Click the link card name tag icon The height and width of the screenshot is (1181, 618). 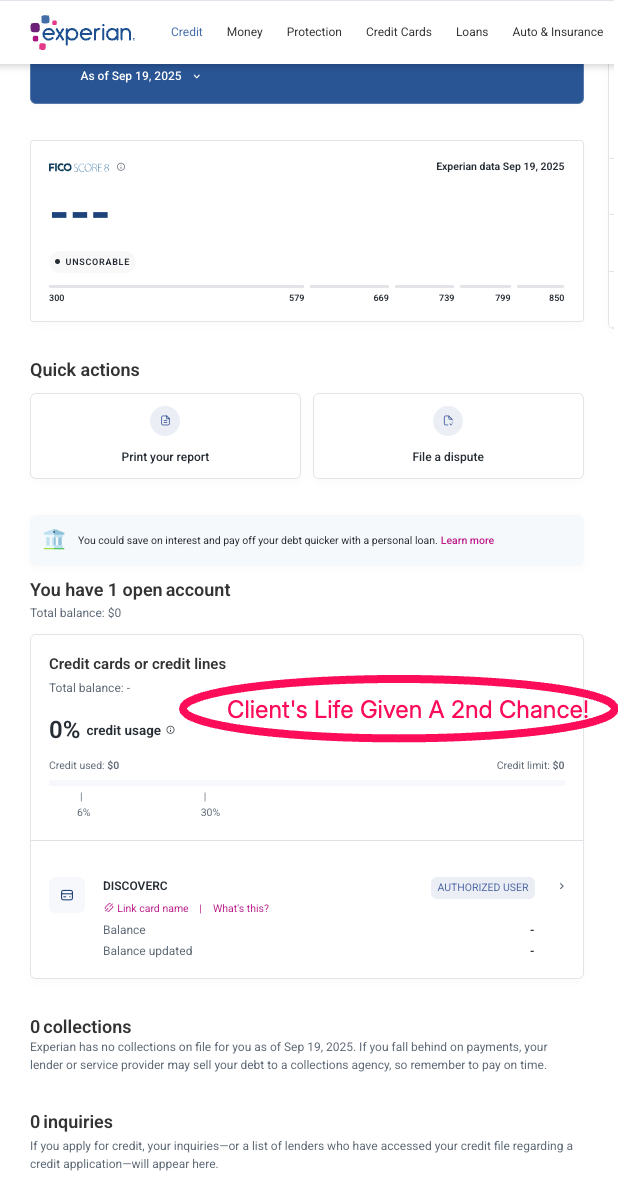click(109, 908)
